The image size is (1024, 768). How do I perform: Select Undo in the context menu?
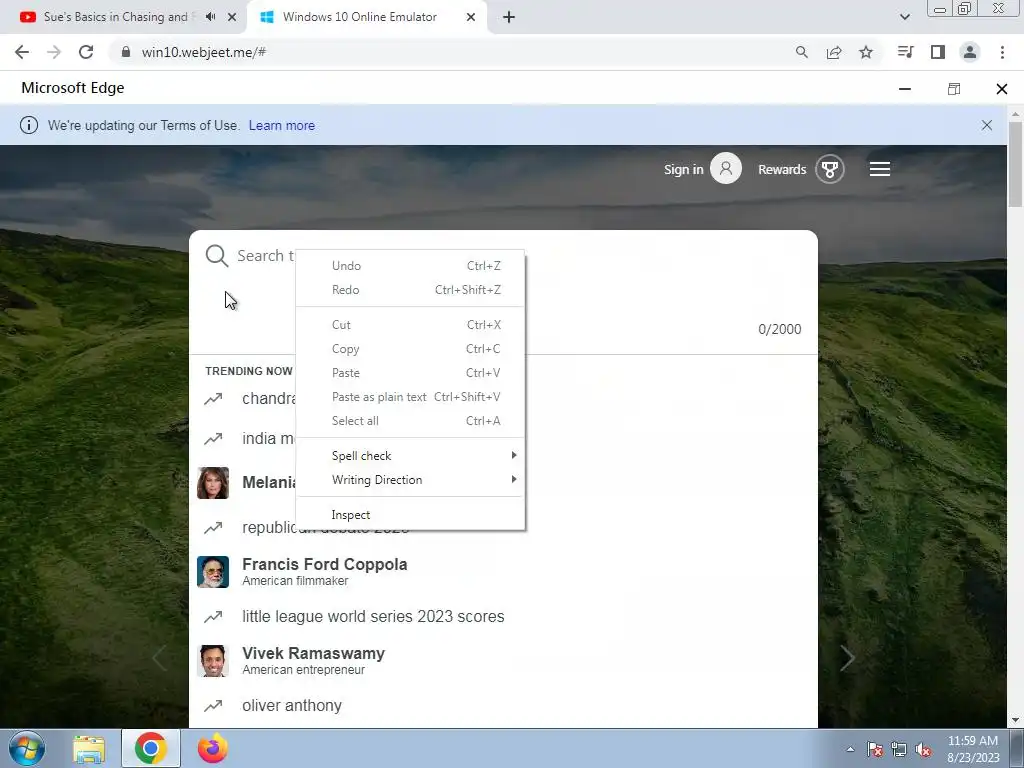410,266
